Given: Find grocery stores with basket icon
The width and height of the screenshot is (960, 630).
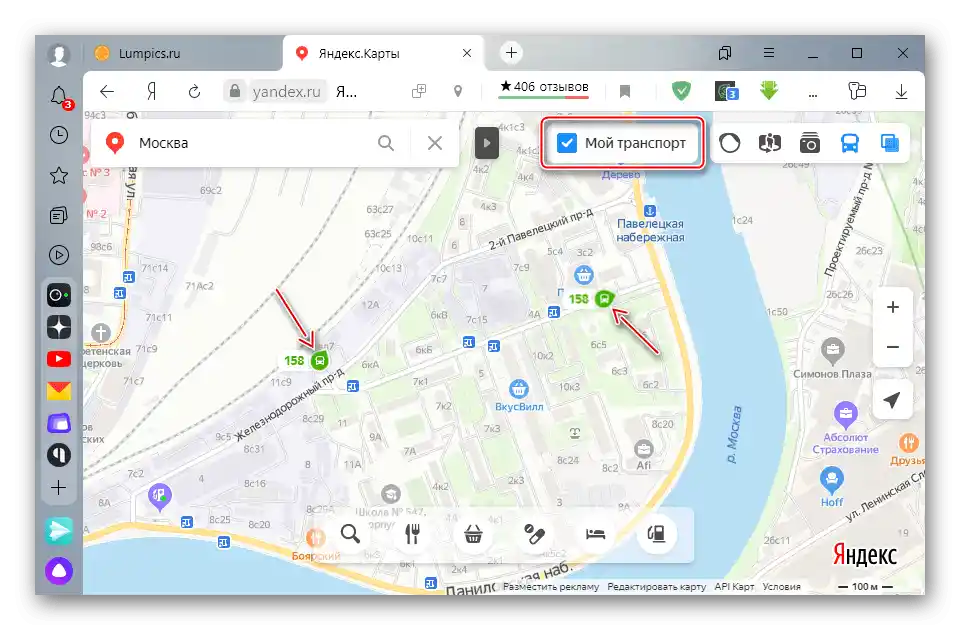Looking at the screenshot, I should pyautogui.click(x=473, y=534).
